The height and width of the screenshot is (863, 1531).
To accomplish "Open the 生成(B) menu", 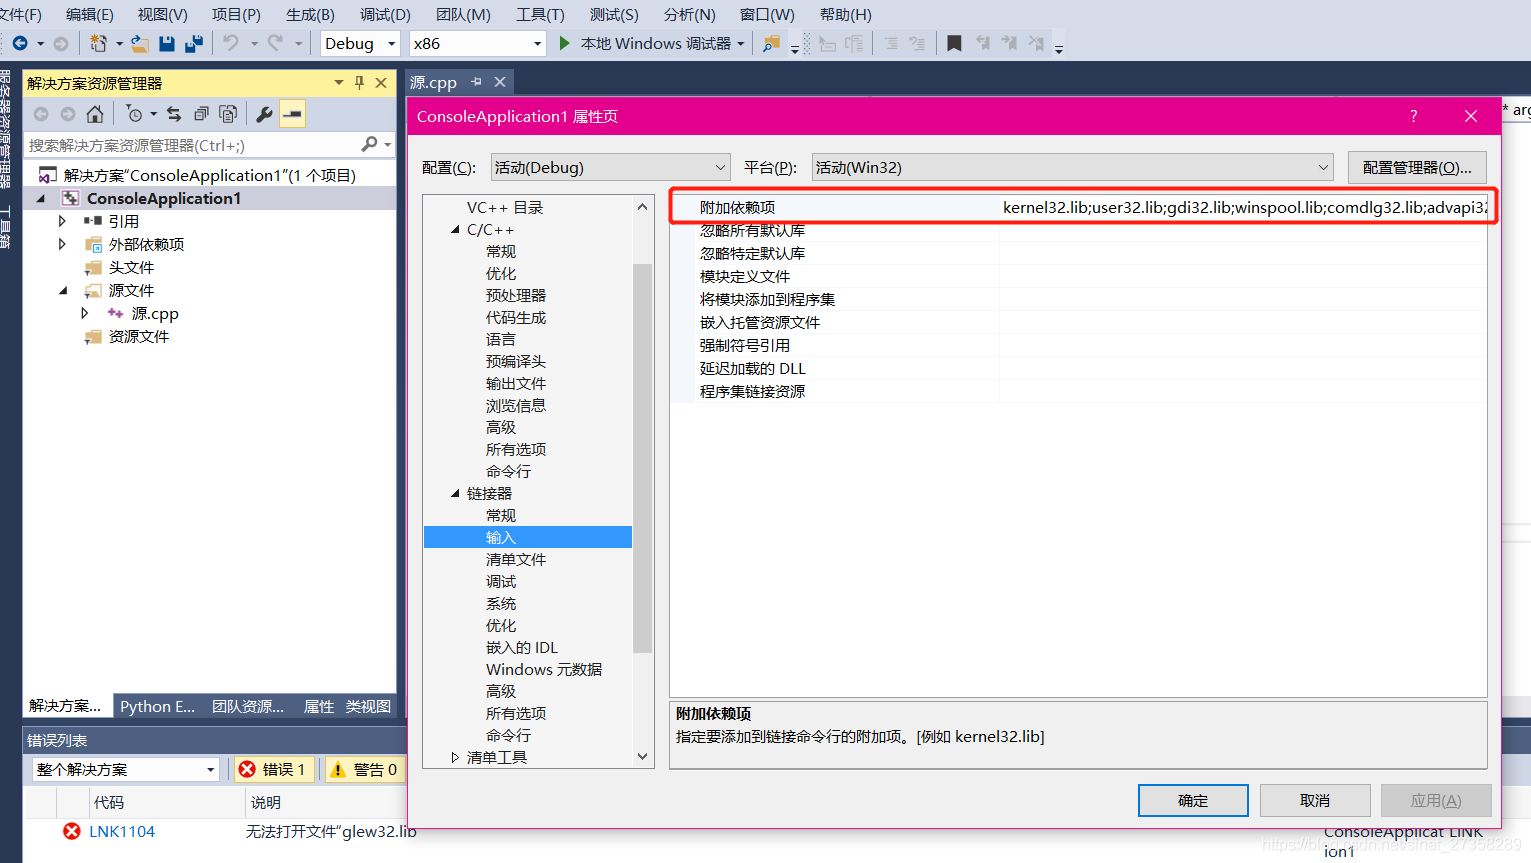I will (x=310, y=14).
